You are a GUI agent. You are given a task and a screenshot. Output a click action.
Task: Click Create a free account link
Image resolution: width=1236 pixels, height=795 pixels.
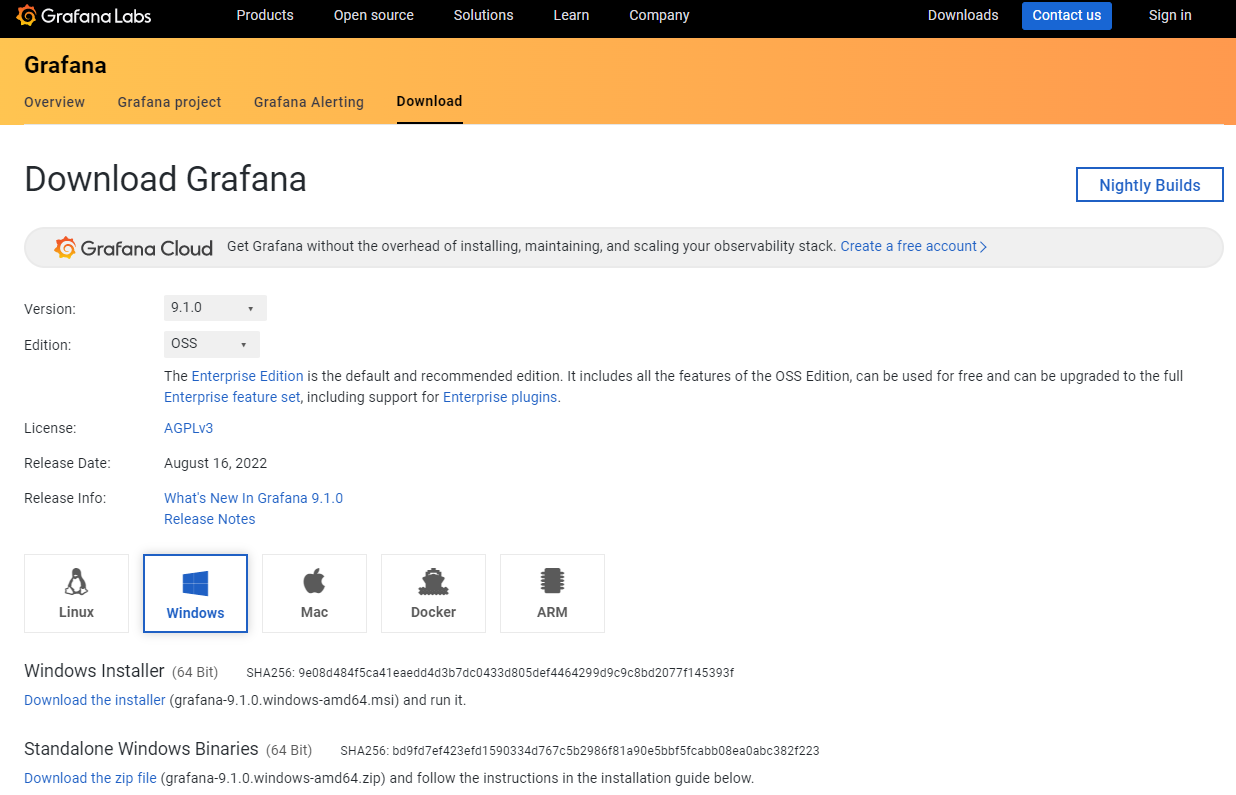(x=914, y=246)
